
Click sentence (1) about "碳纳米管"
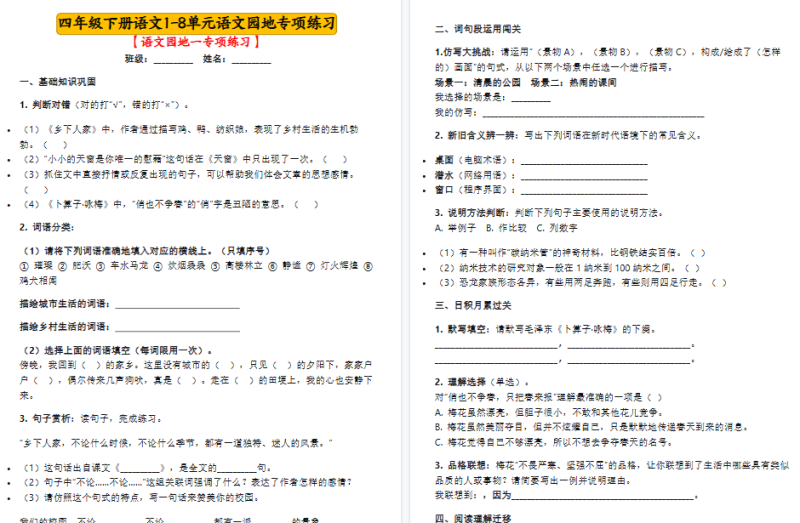click(572, 253)
